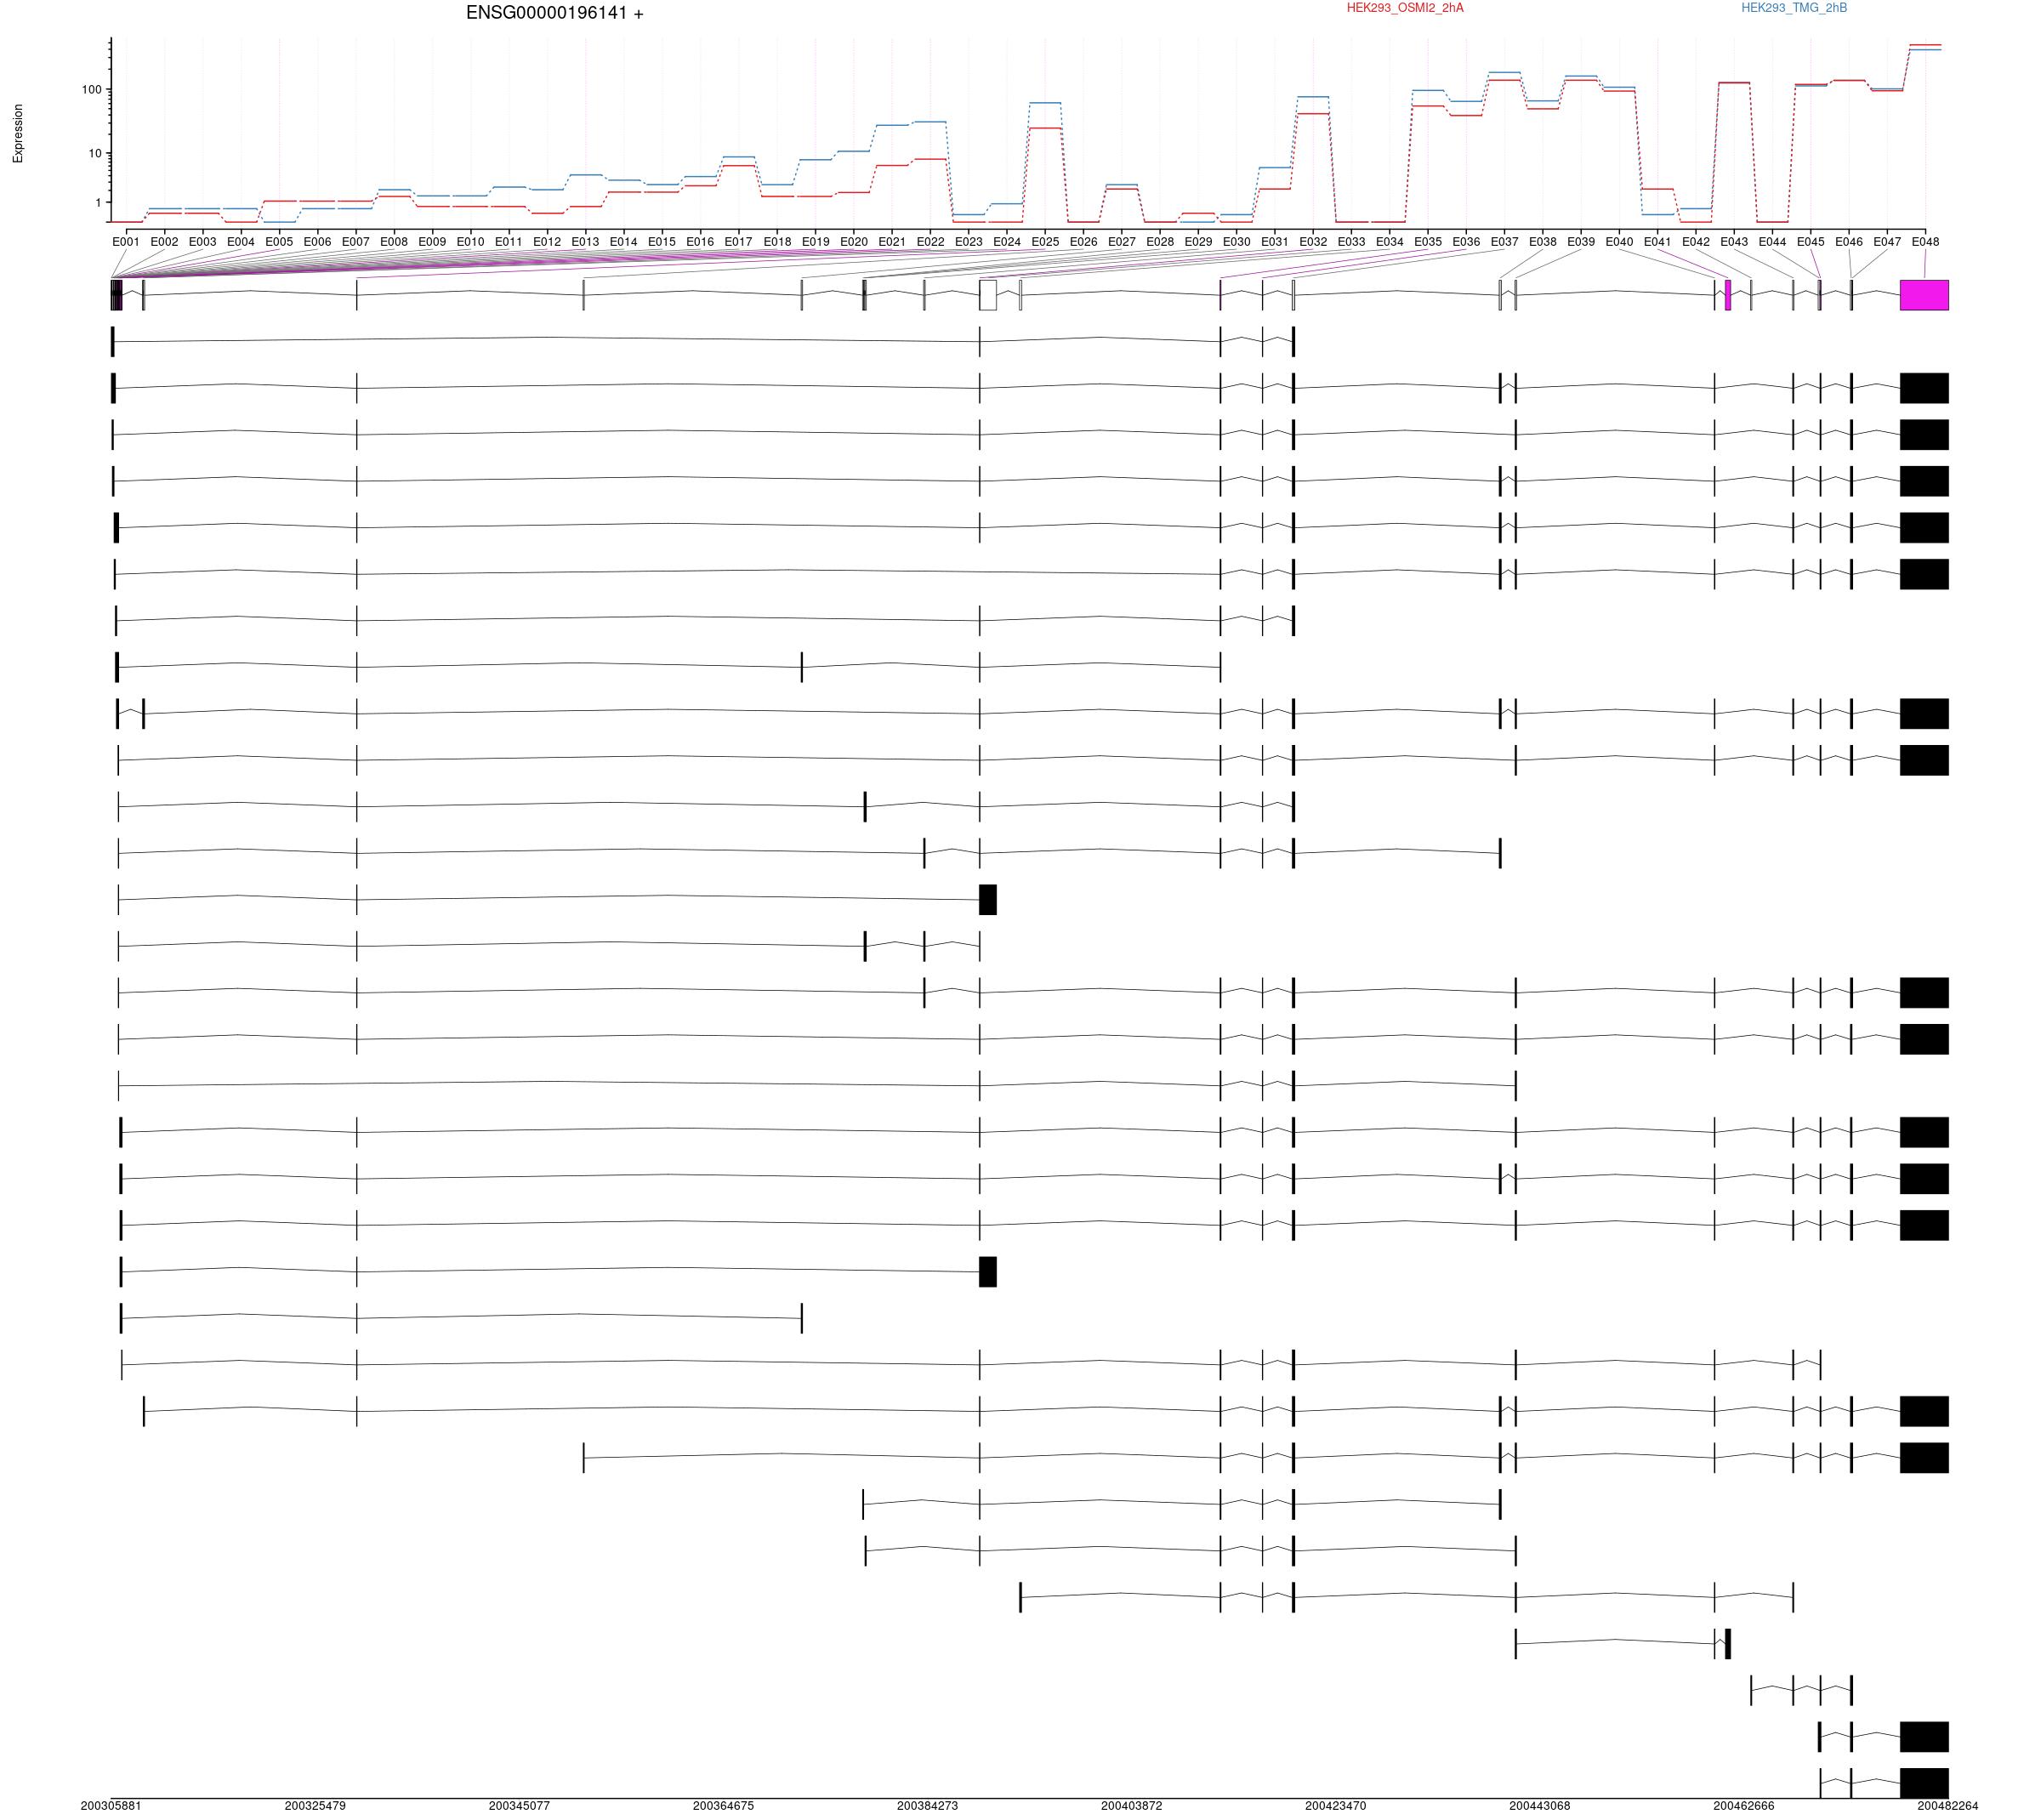Click the gene title ENSG00000196141 +
This screenshot has height=1820, width=2041.
pyautogui.click(x=555, y=13)
